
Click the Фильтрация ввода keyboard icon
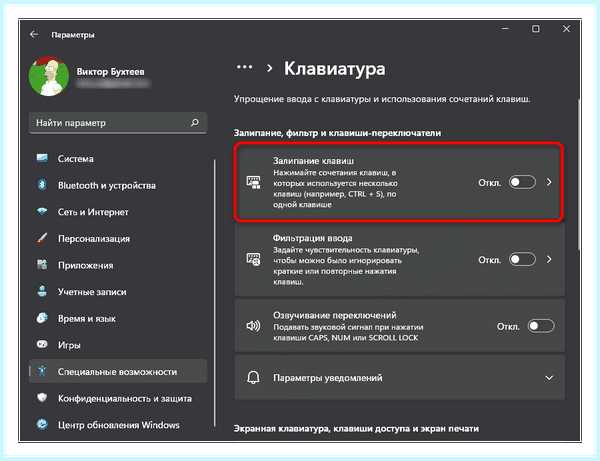(253, 259)
